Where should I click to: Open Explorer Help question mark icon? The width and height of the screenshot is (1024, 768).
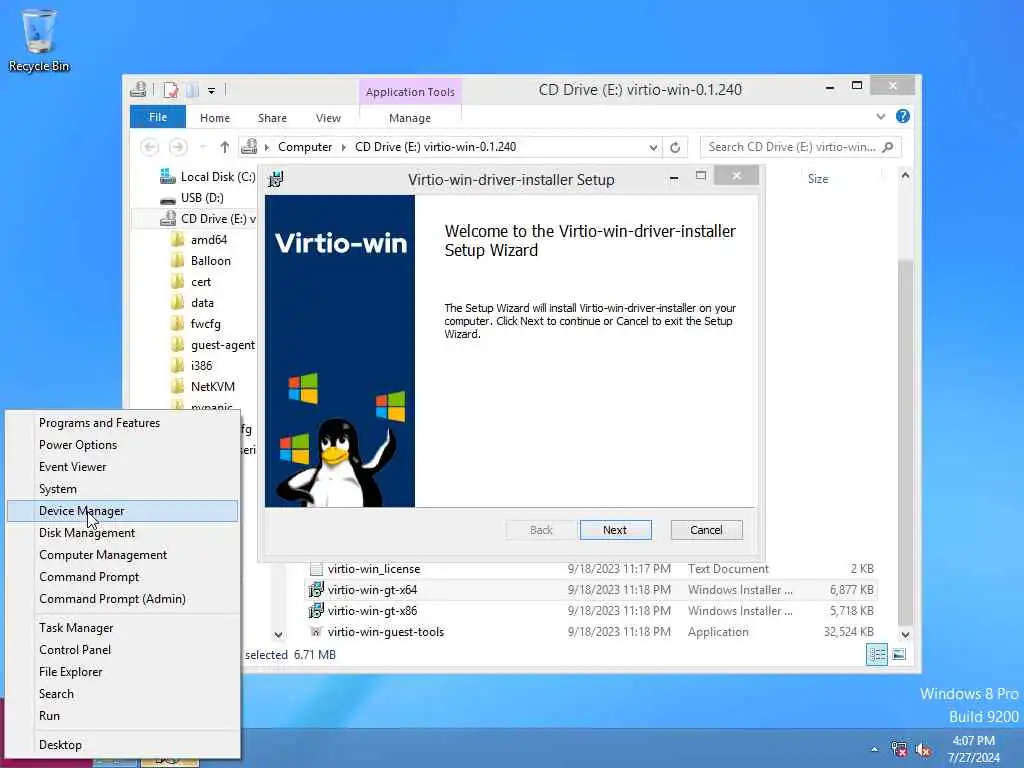[x=903, y=116]
